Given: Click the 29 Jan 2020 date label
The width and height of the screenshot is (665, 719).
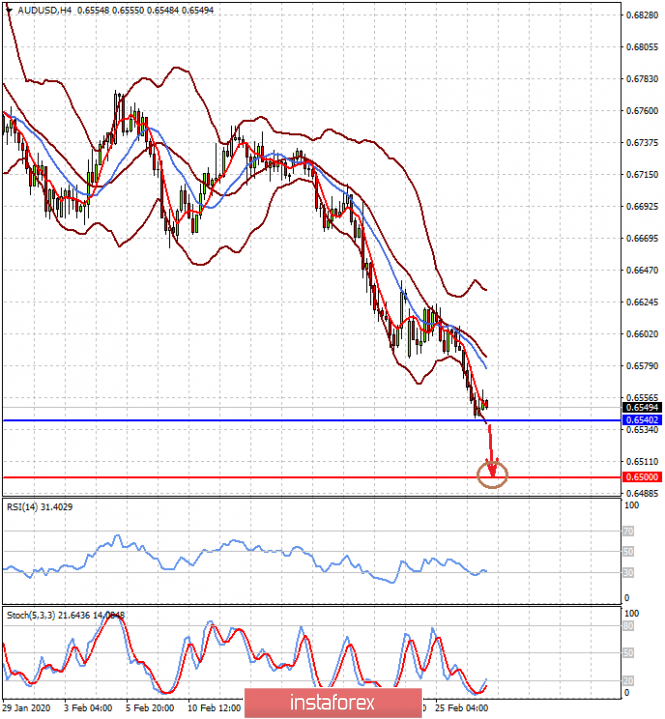Looking at the screenshot, I should (29, 706).
